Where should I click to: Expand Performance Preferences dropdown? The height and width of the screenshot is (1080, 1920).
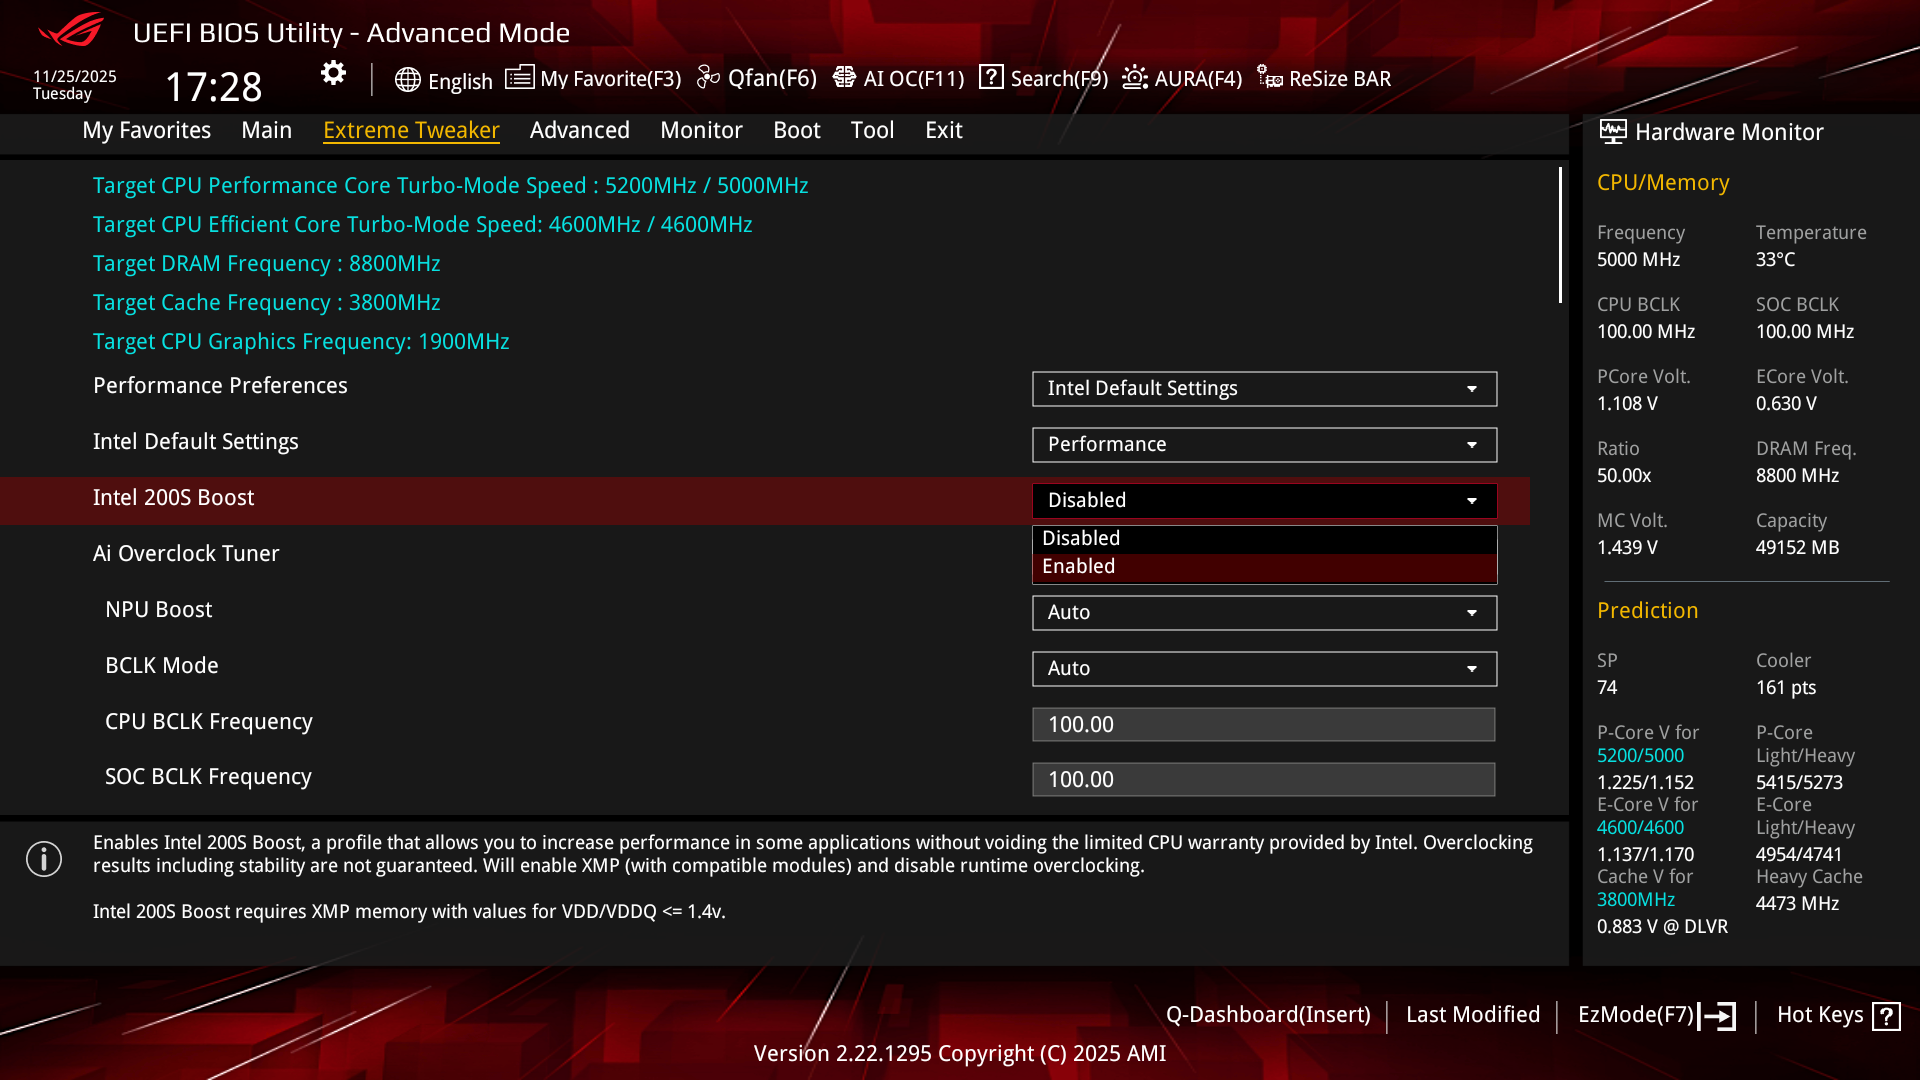click(x=1263, y=389)
